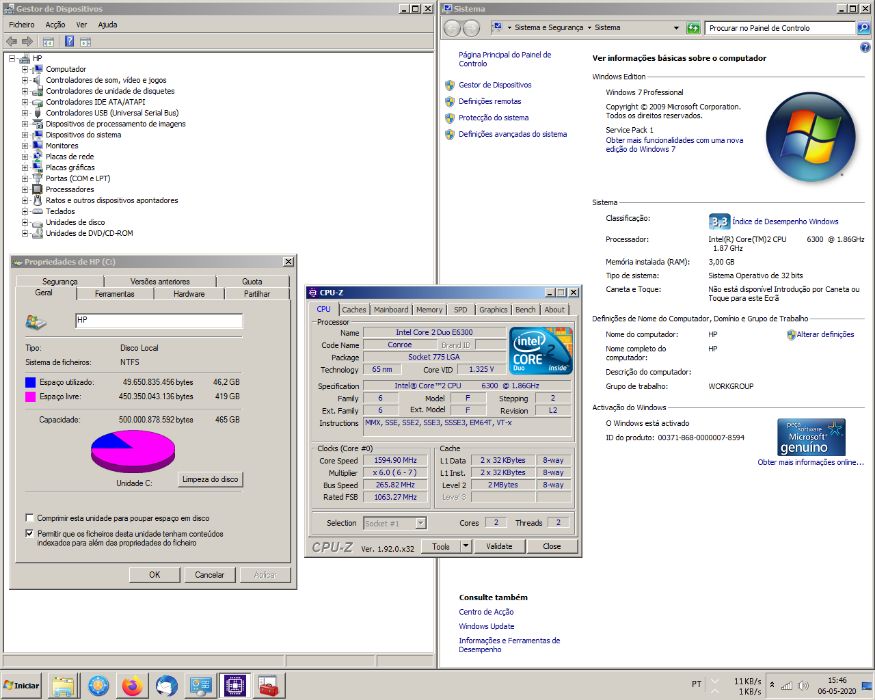This screenshot has height=700, width=875.
Task: Click the Monitores device icon
Action: tap(37, 145)
